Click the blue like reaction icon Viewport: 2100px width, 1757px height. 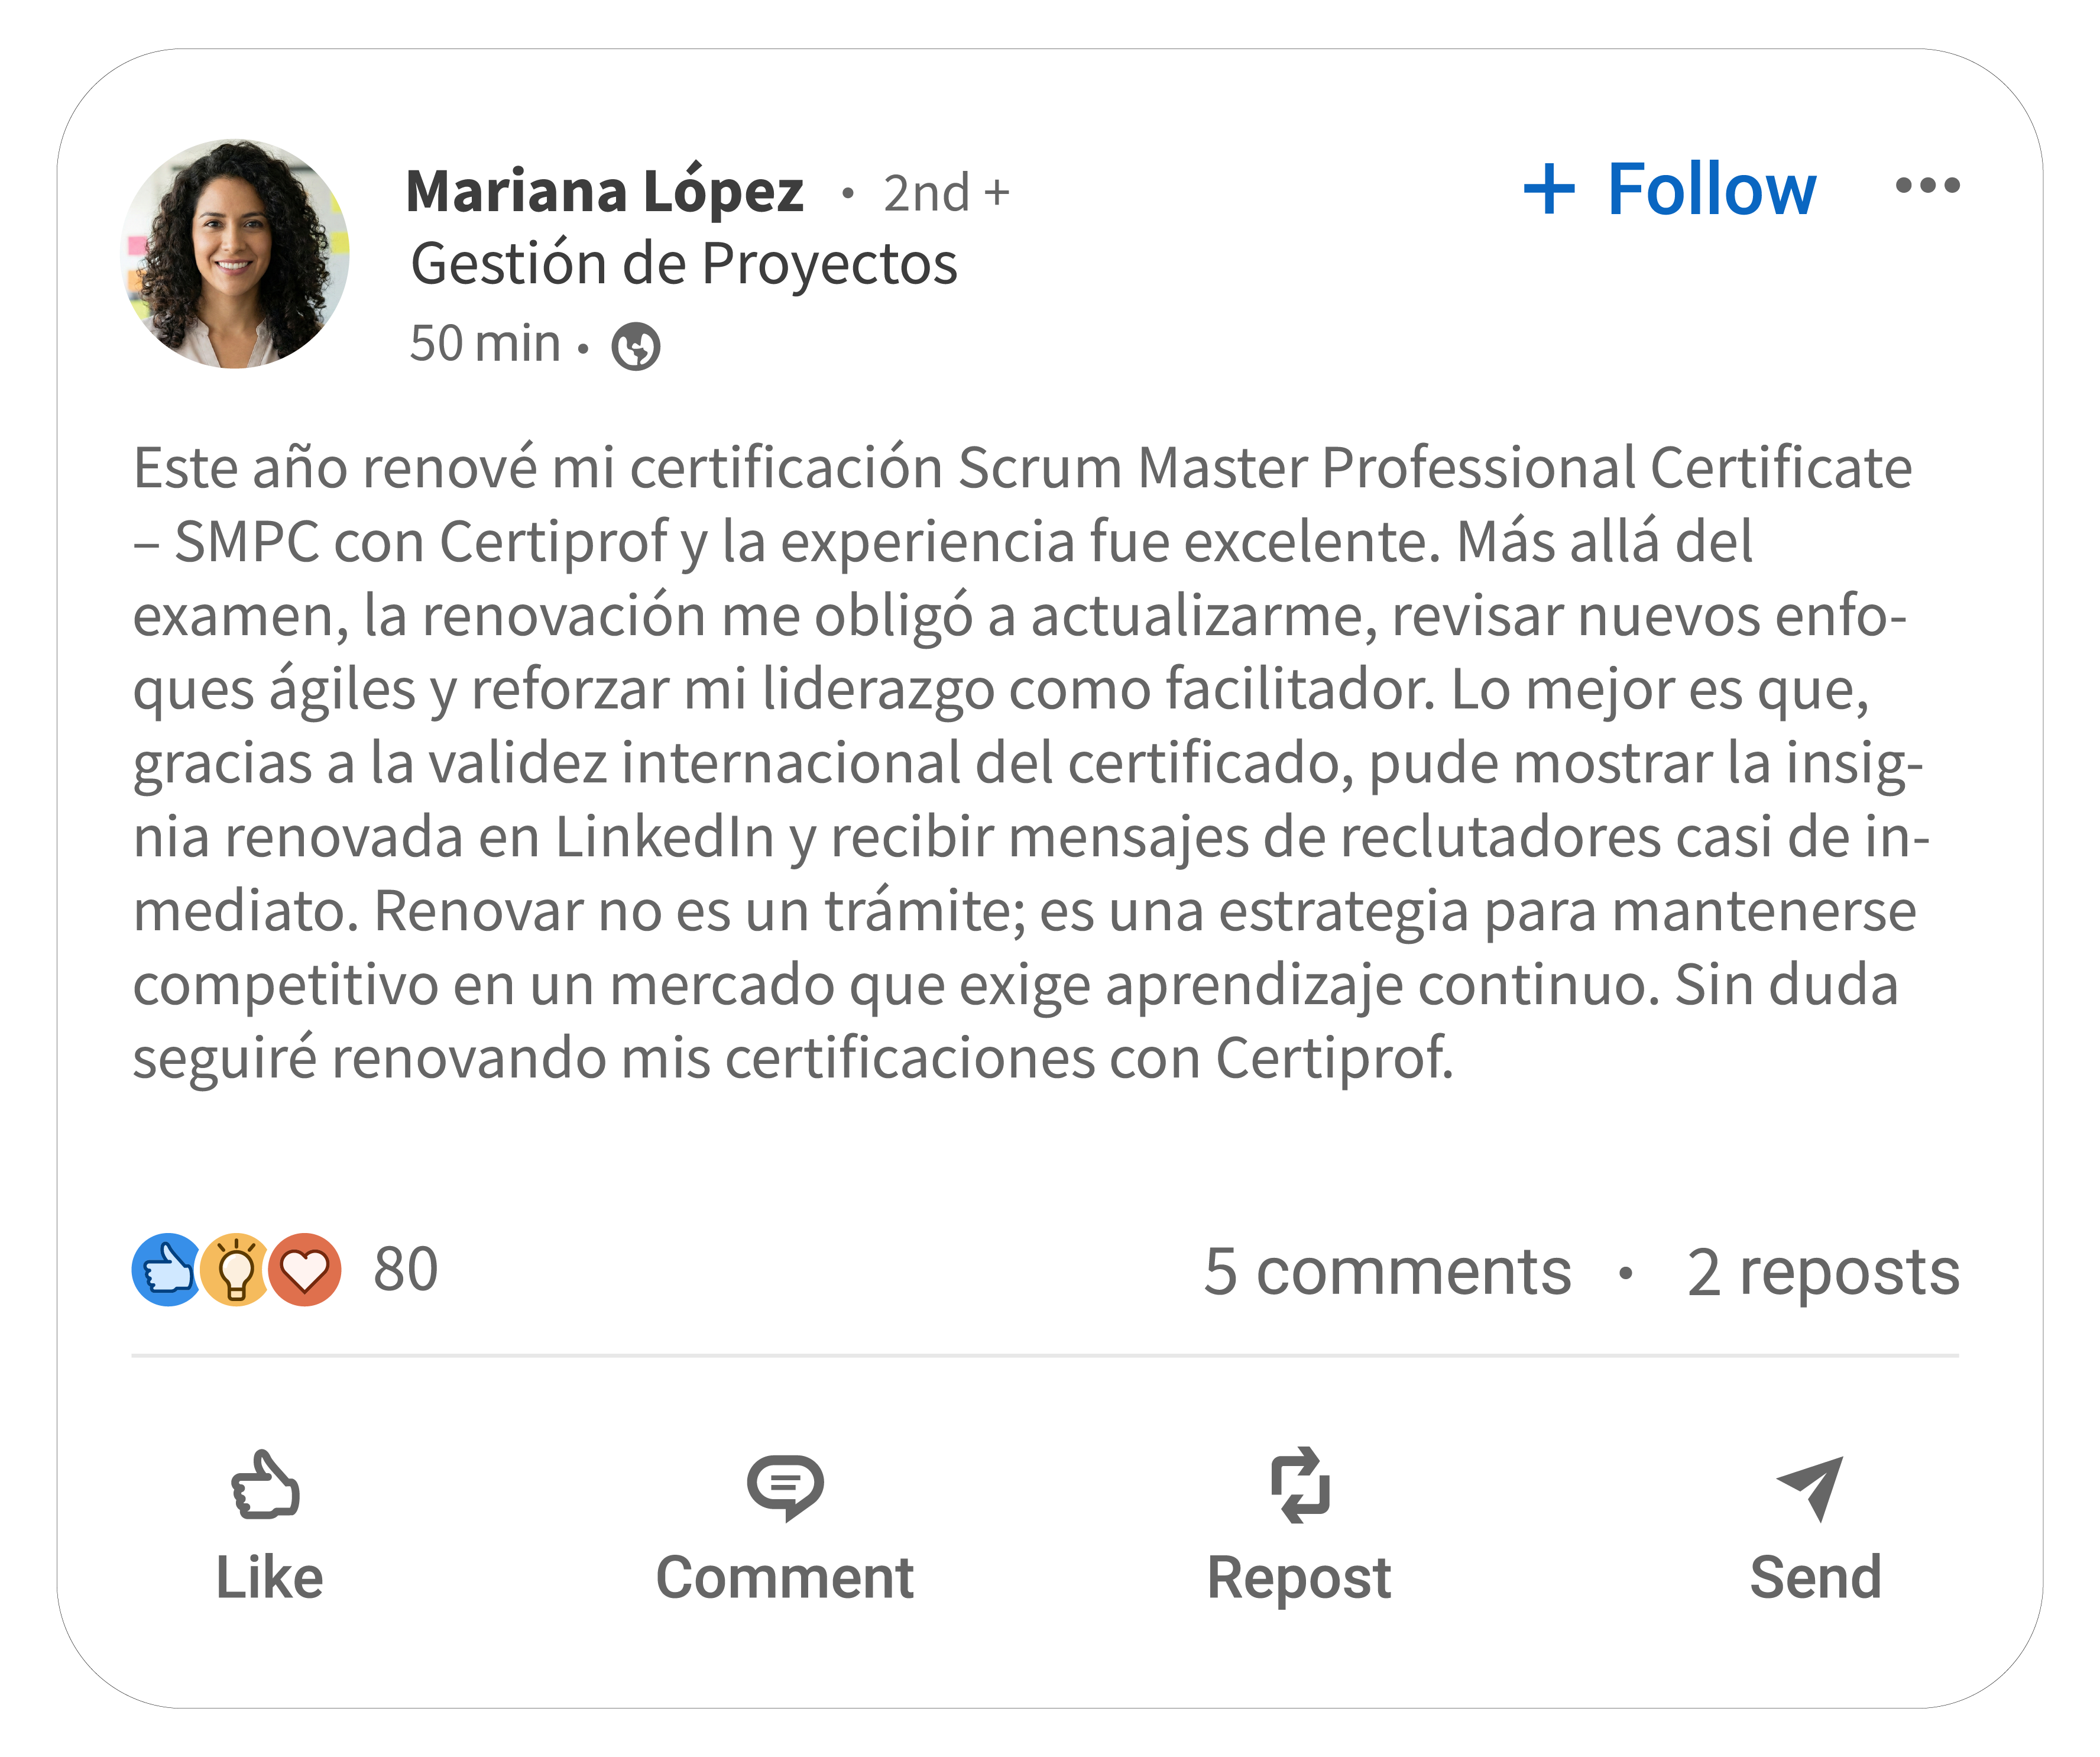point(167,1270)
